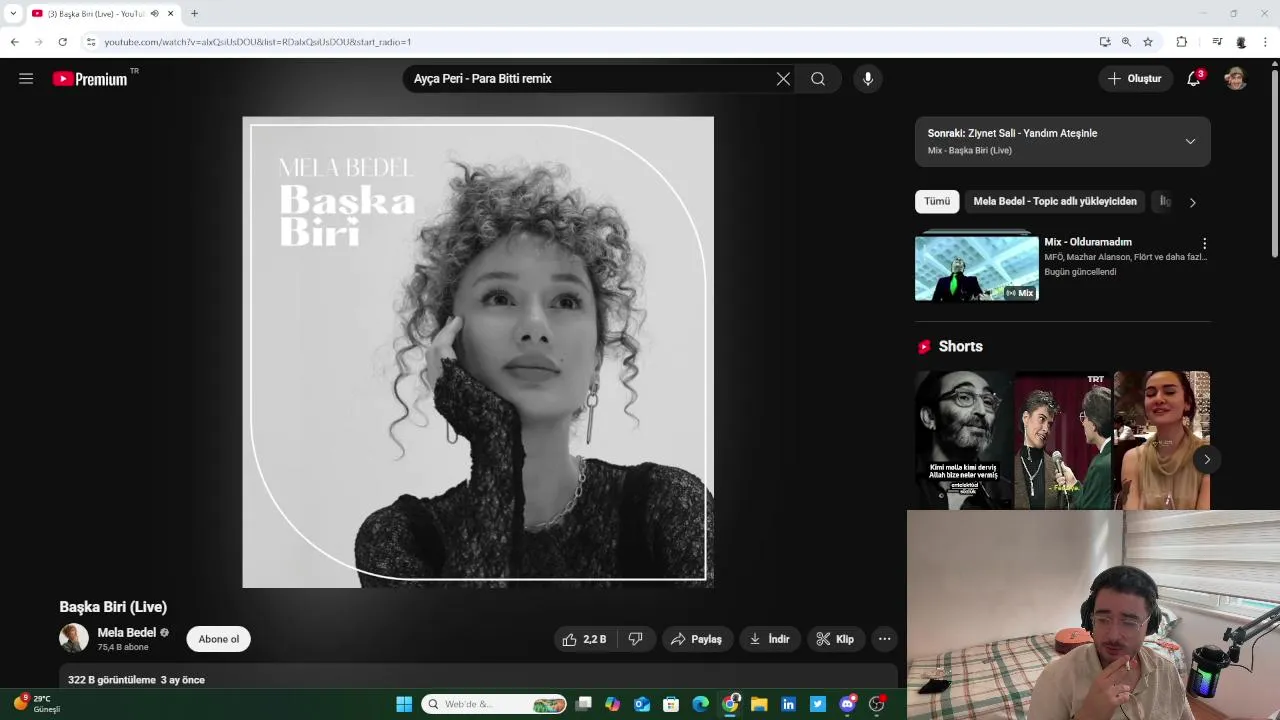This screenshot has width=1280, height=720.
Task: Open Chrome's three-dot menu
Action: (x=1265, y=42)
